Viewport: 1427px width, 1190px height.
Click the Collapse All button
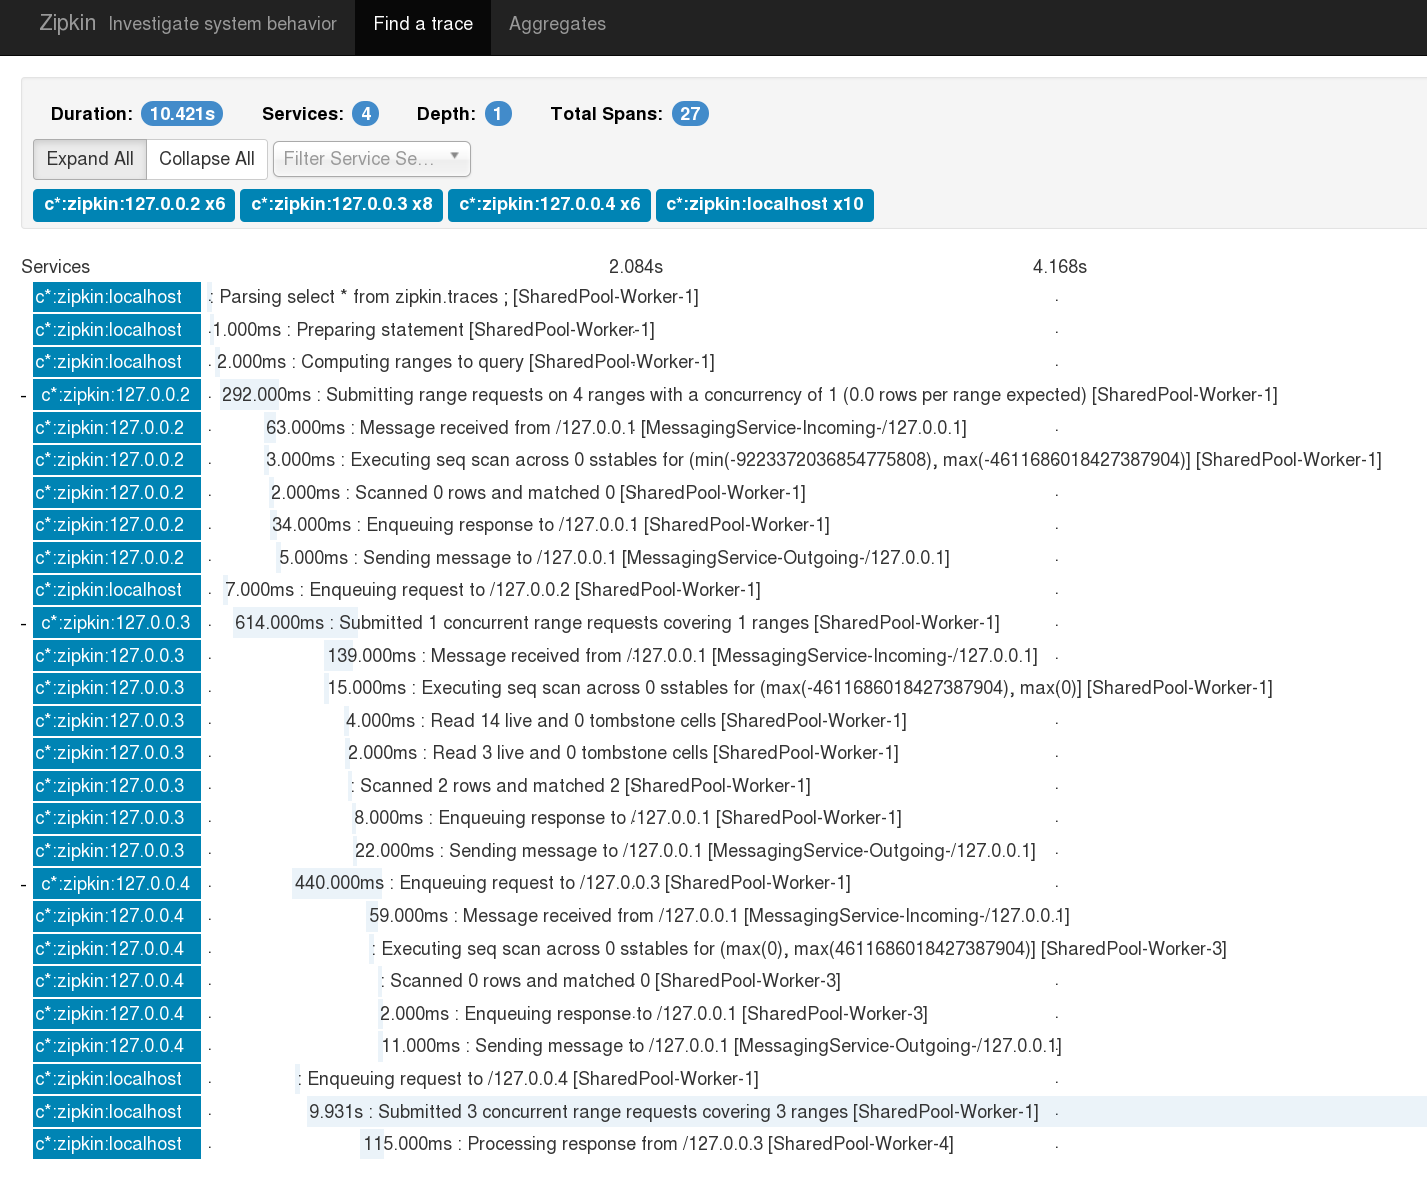click(x=206, y=159)
